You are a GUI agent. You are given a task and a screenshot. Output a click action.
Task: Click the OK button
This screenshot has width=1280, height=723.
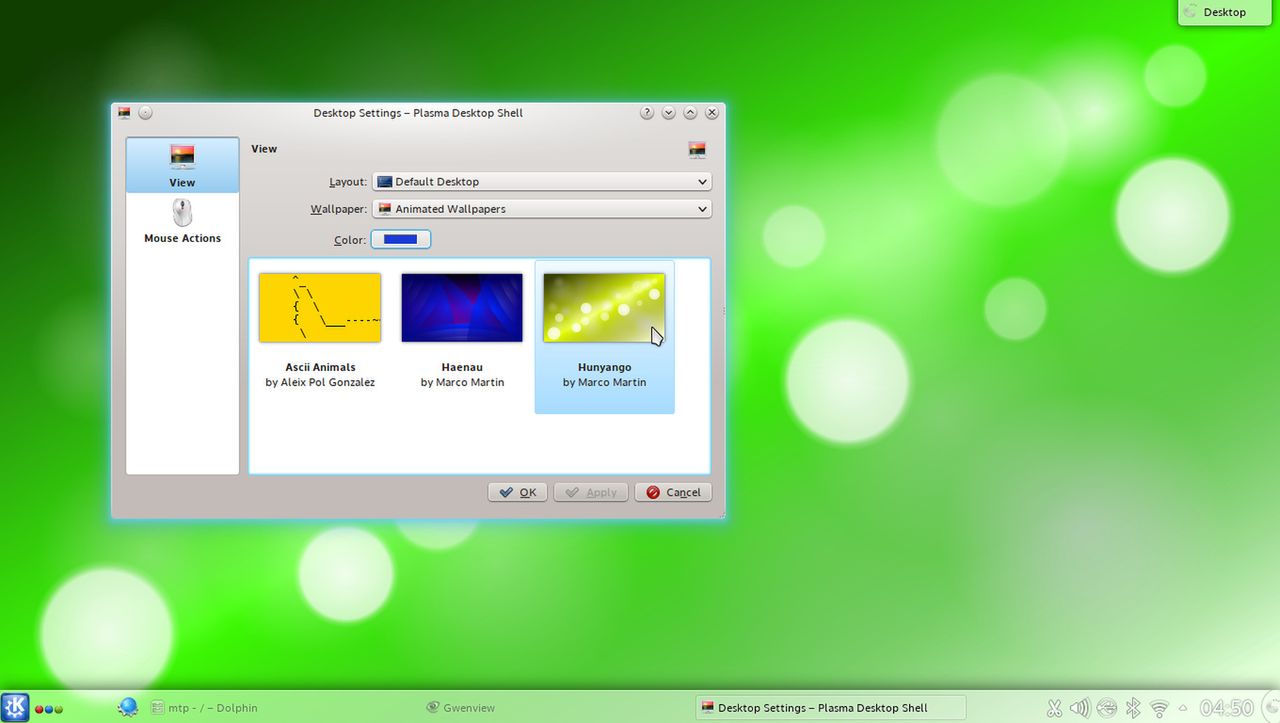518,492
